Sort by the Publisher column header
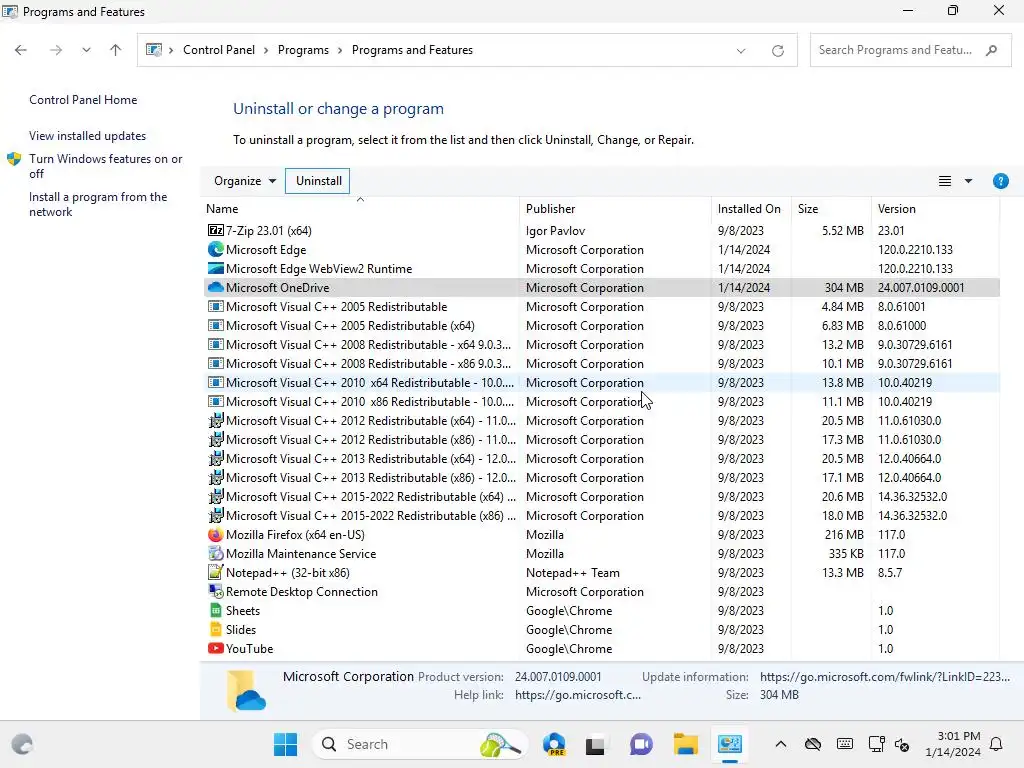This screenshot has width=1024, height=768. (615, 209)
